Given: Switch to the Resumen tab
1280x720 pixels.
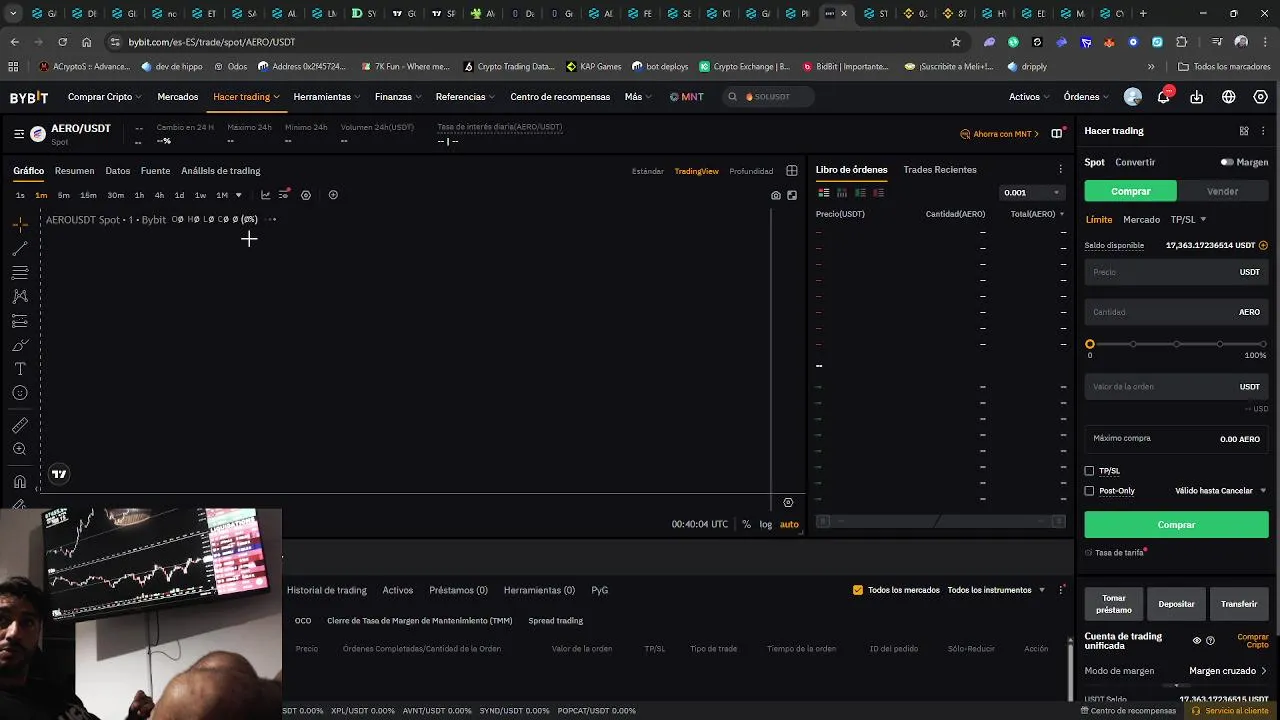Looking at the screenshot, I should [74, 171].
